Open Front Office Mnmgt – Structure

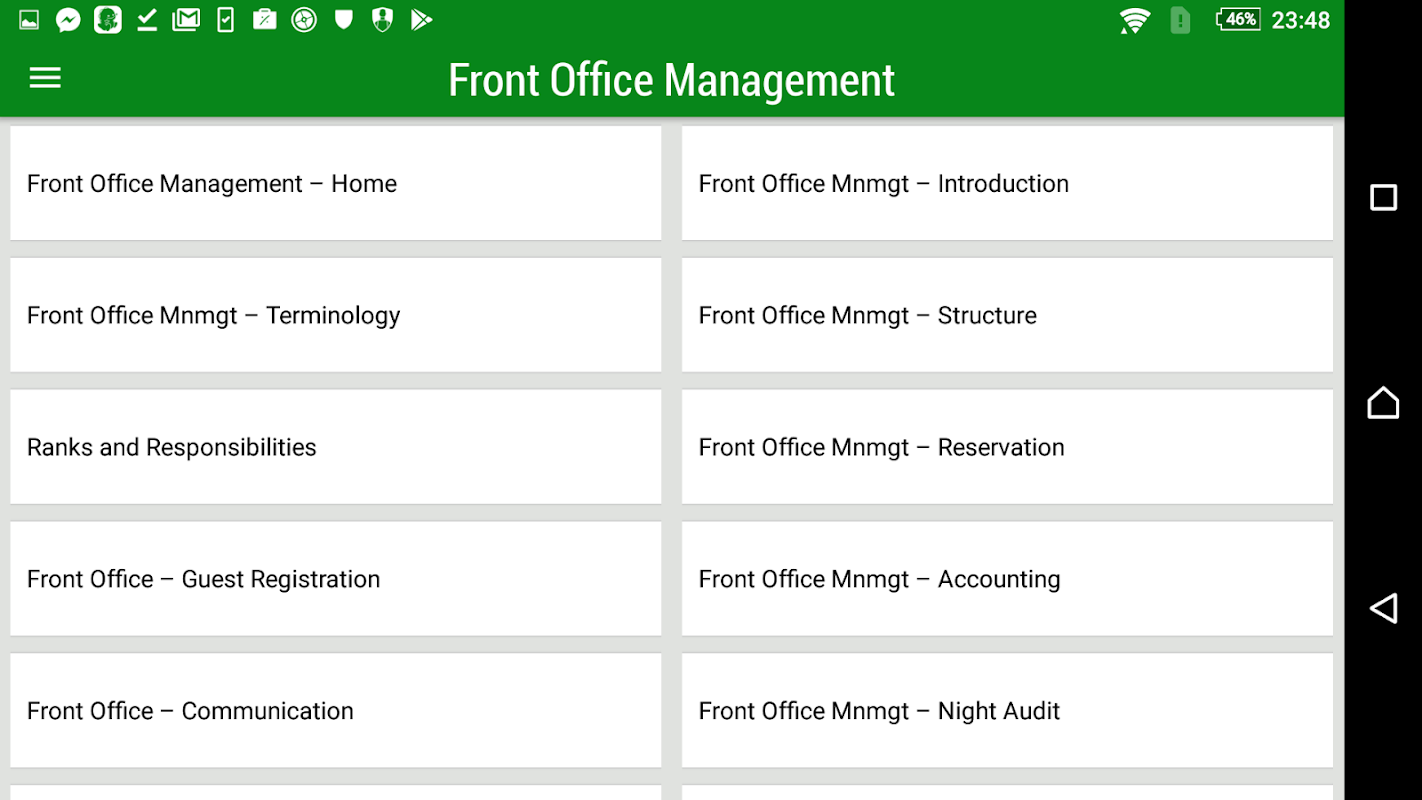(1007, 315)
